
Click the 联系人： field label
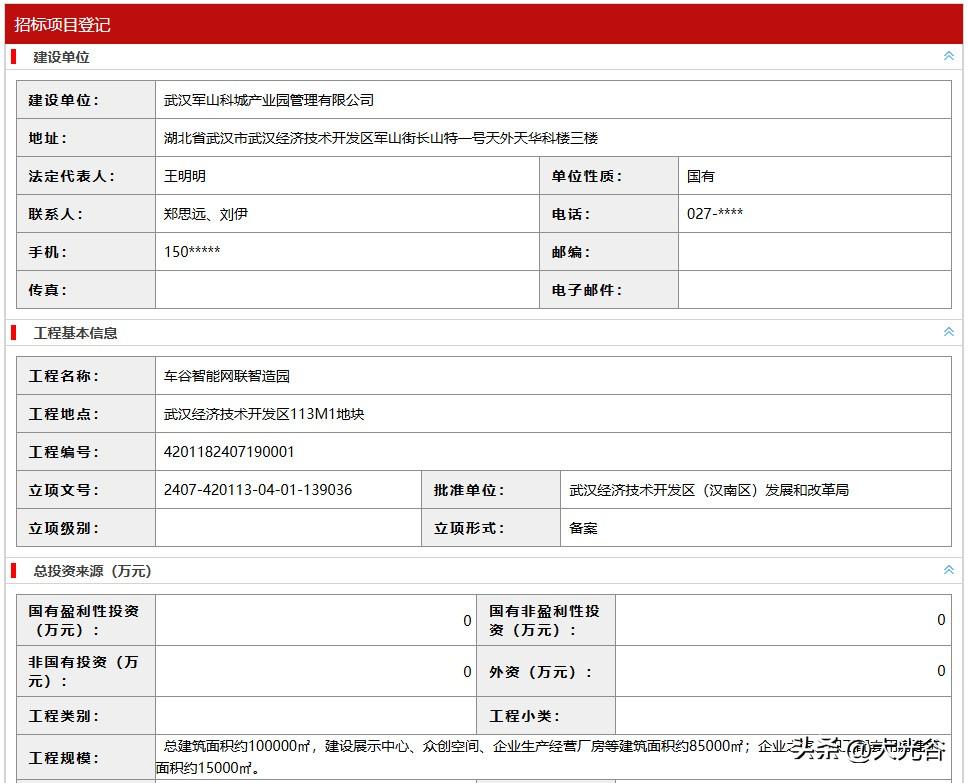[55, 214]
